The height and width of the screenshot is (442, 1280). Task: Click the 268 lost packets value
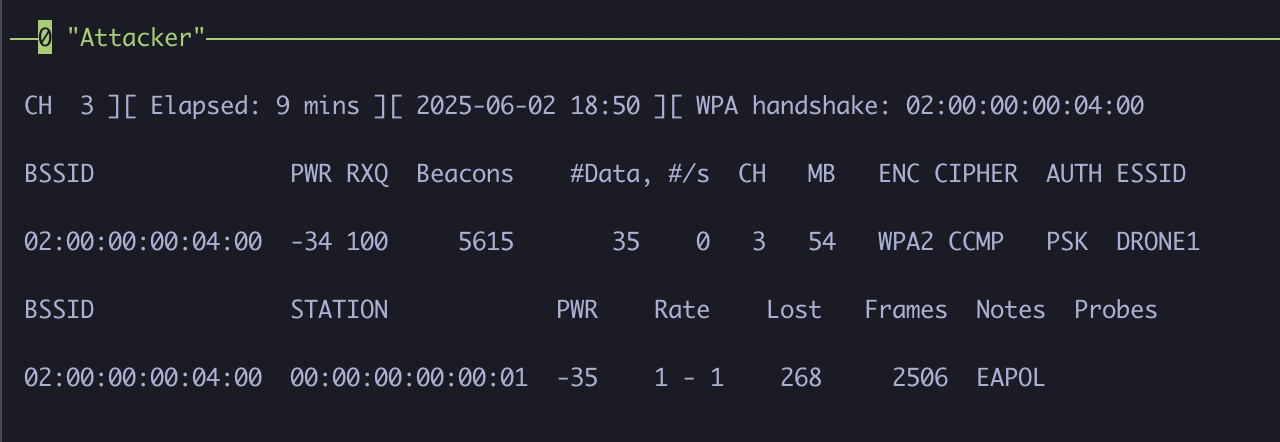coord(801,378)
